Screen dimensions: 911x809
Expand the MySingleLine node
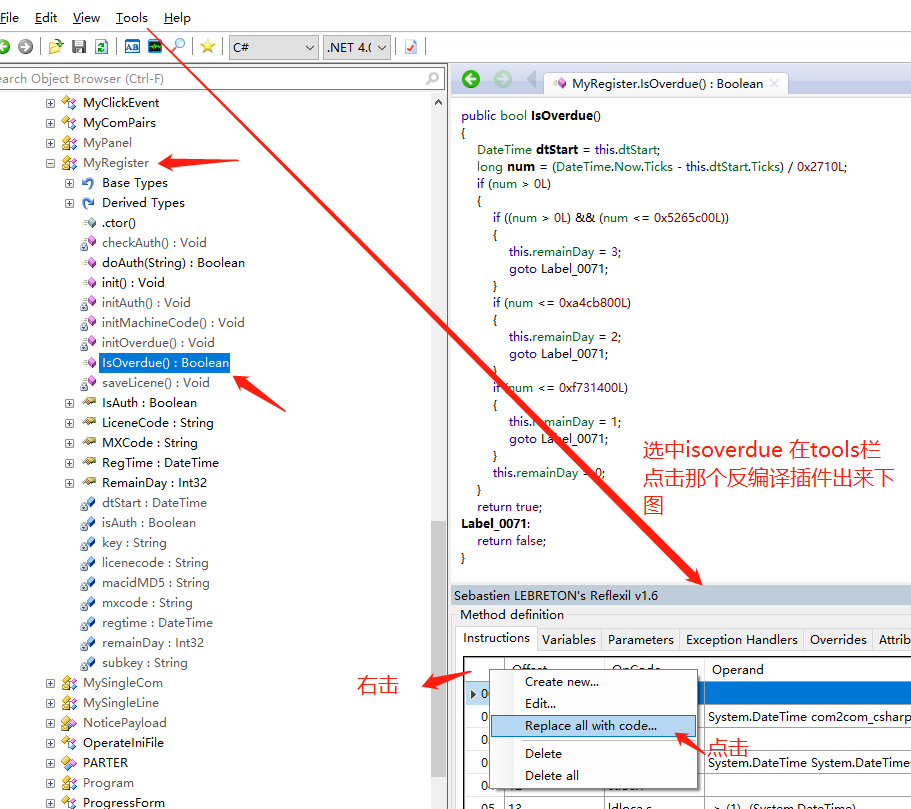click(51, 704)
